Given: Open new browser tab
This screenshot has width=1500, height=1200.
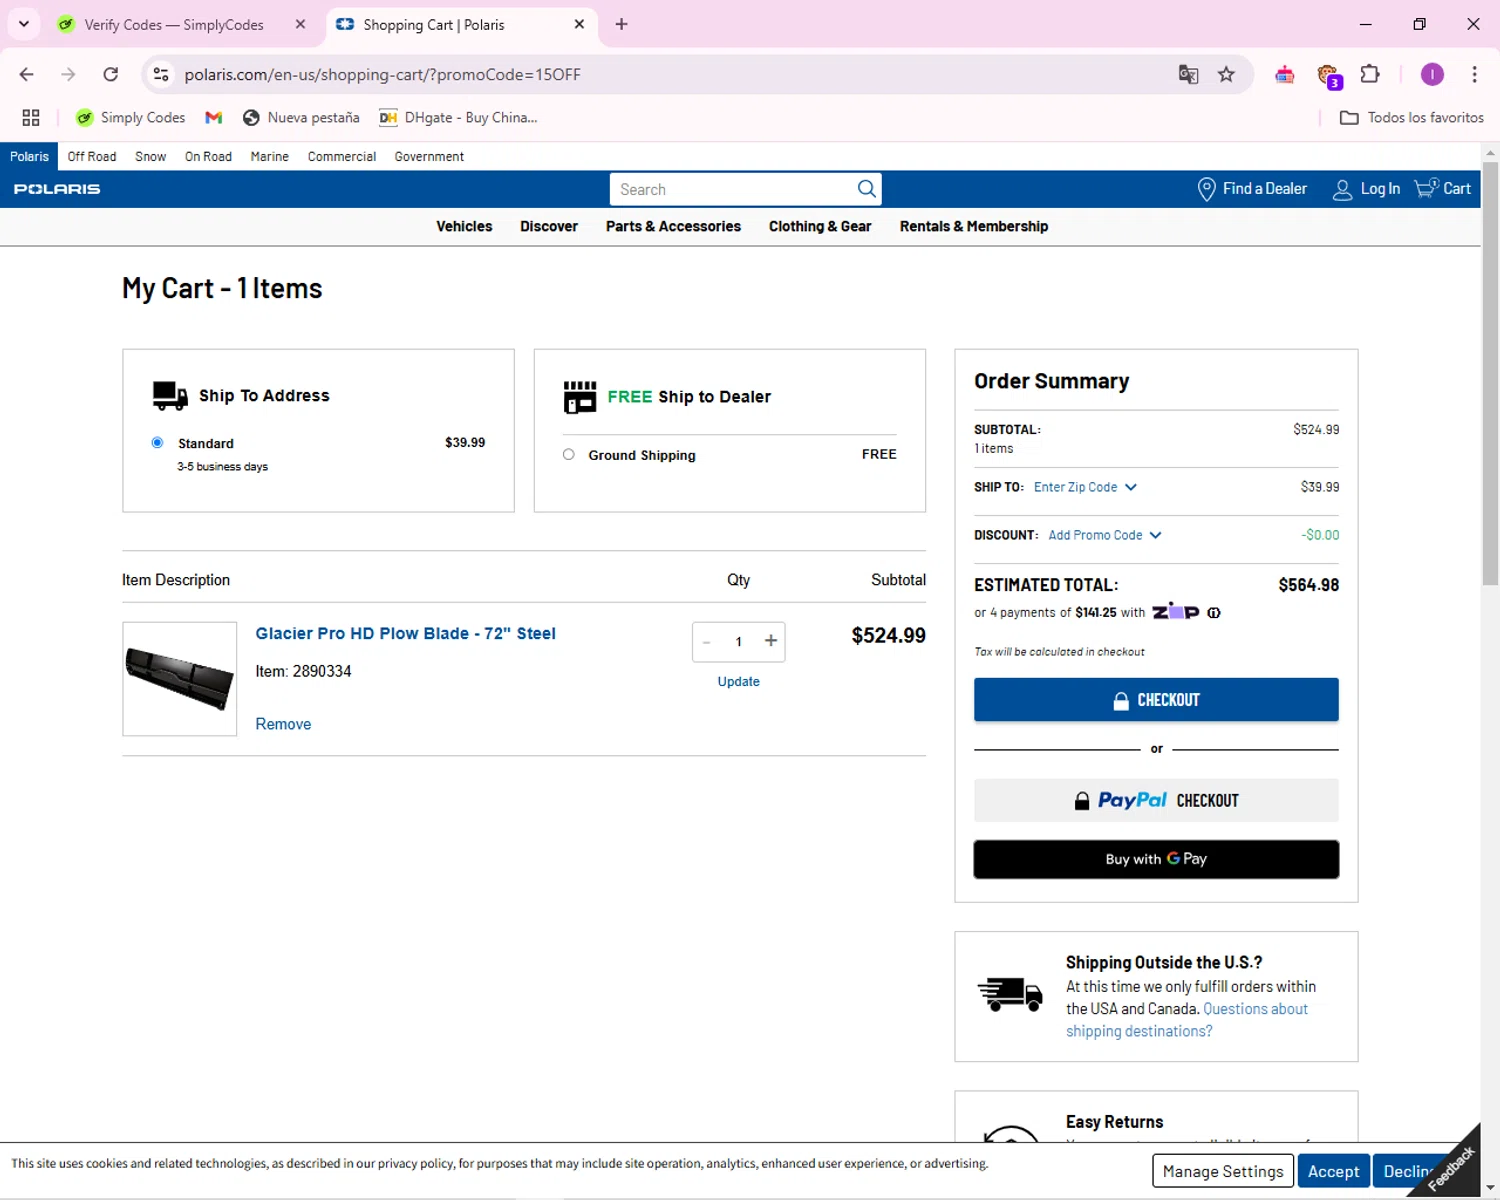Looking at the screenshot, I should 621,24.
